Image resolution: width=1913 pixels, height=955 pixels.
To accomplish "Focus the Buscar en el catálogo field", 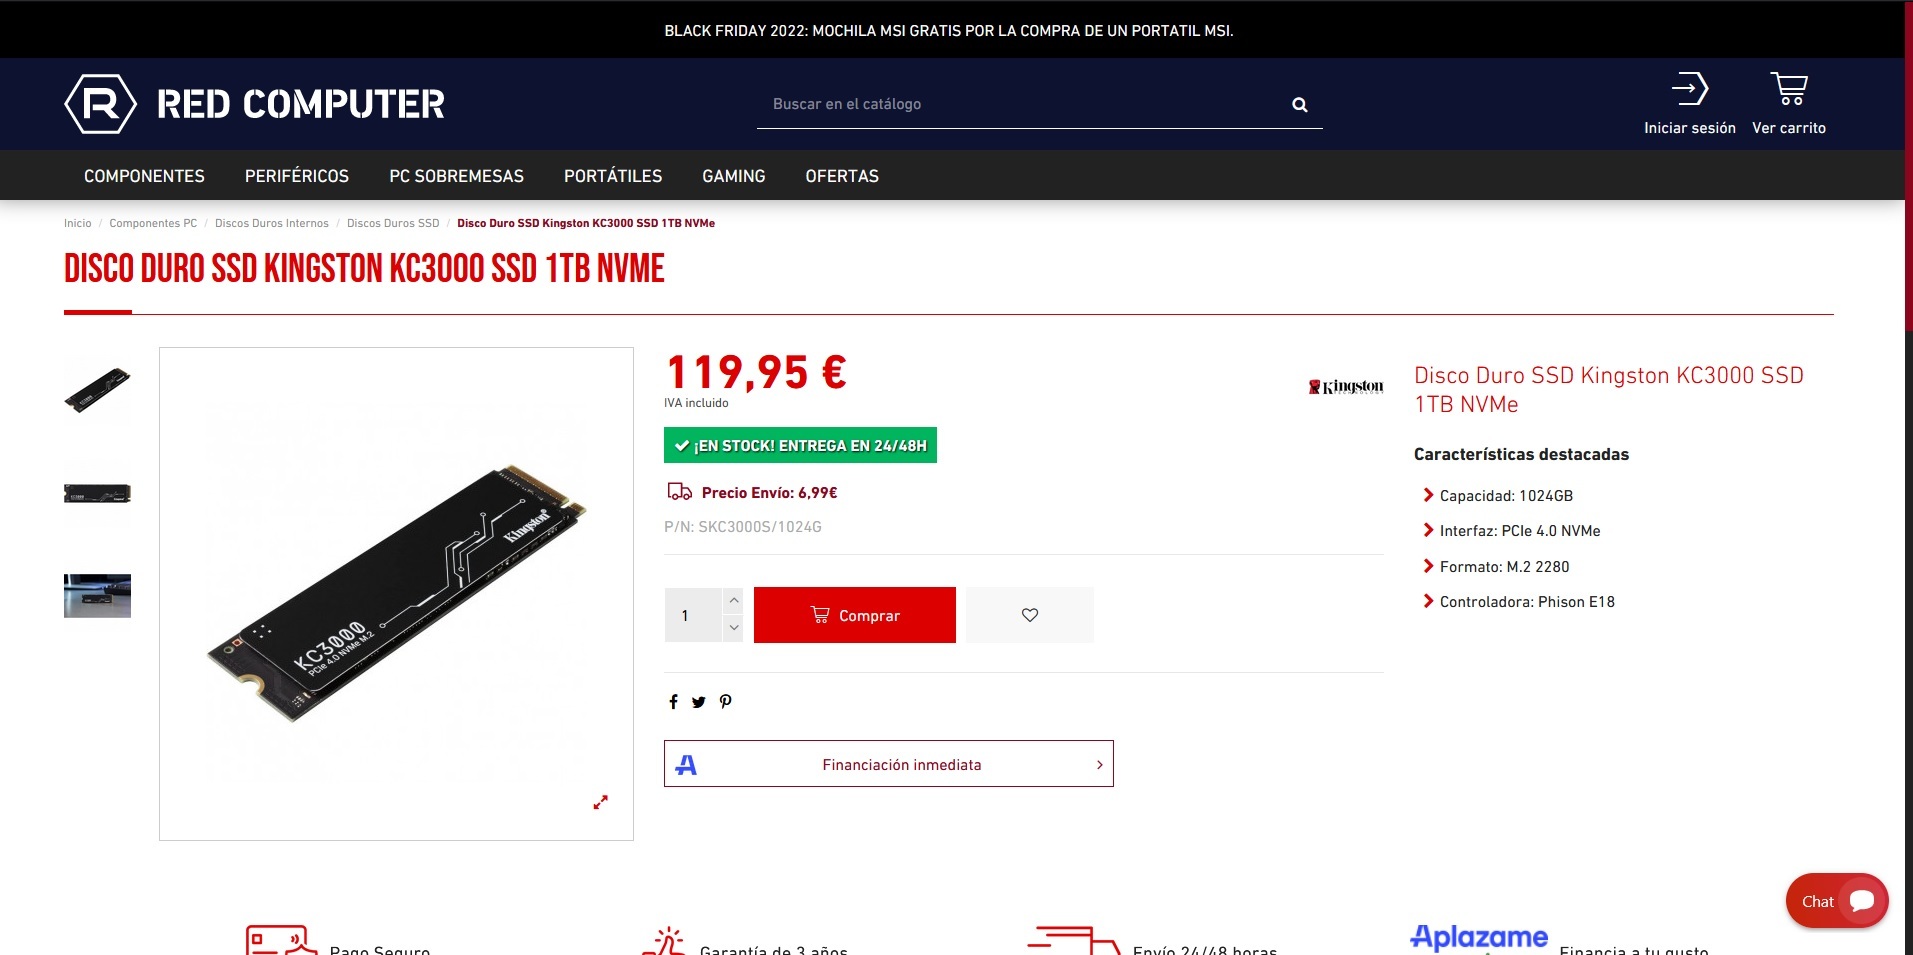I will click(1025, 104).
